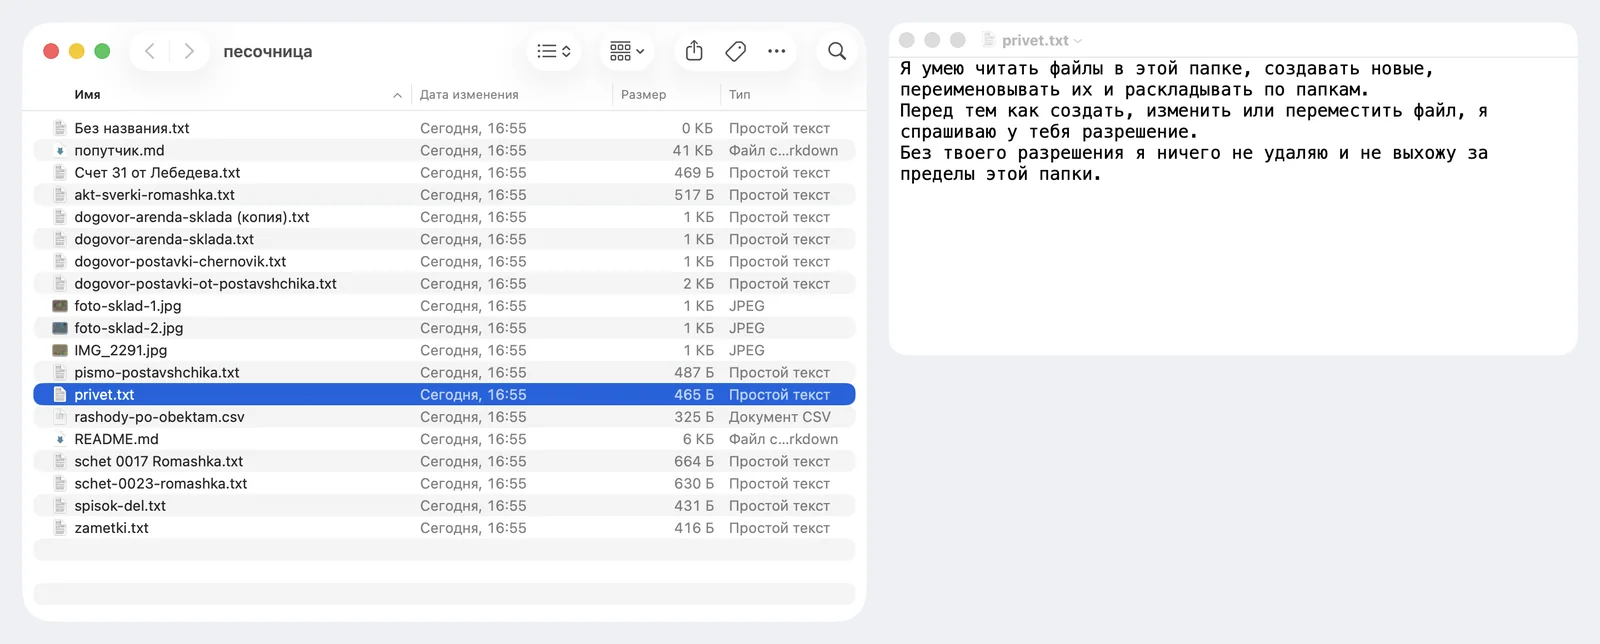Viewport: 1600px width, 644px height.
Task: Click privet.txt title in editor window
Action: (1035, 40)
